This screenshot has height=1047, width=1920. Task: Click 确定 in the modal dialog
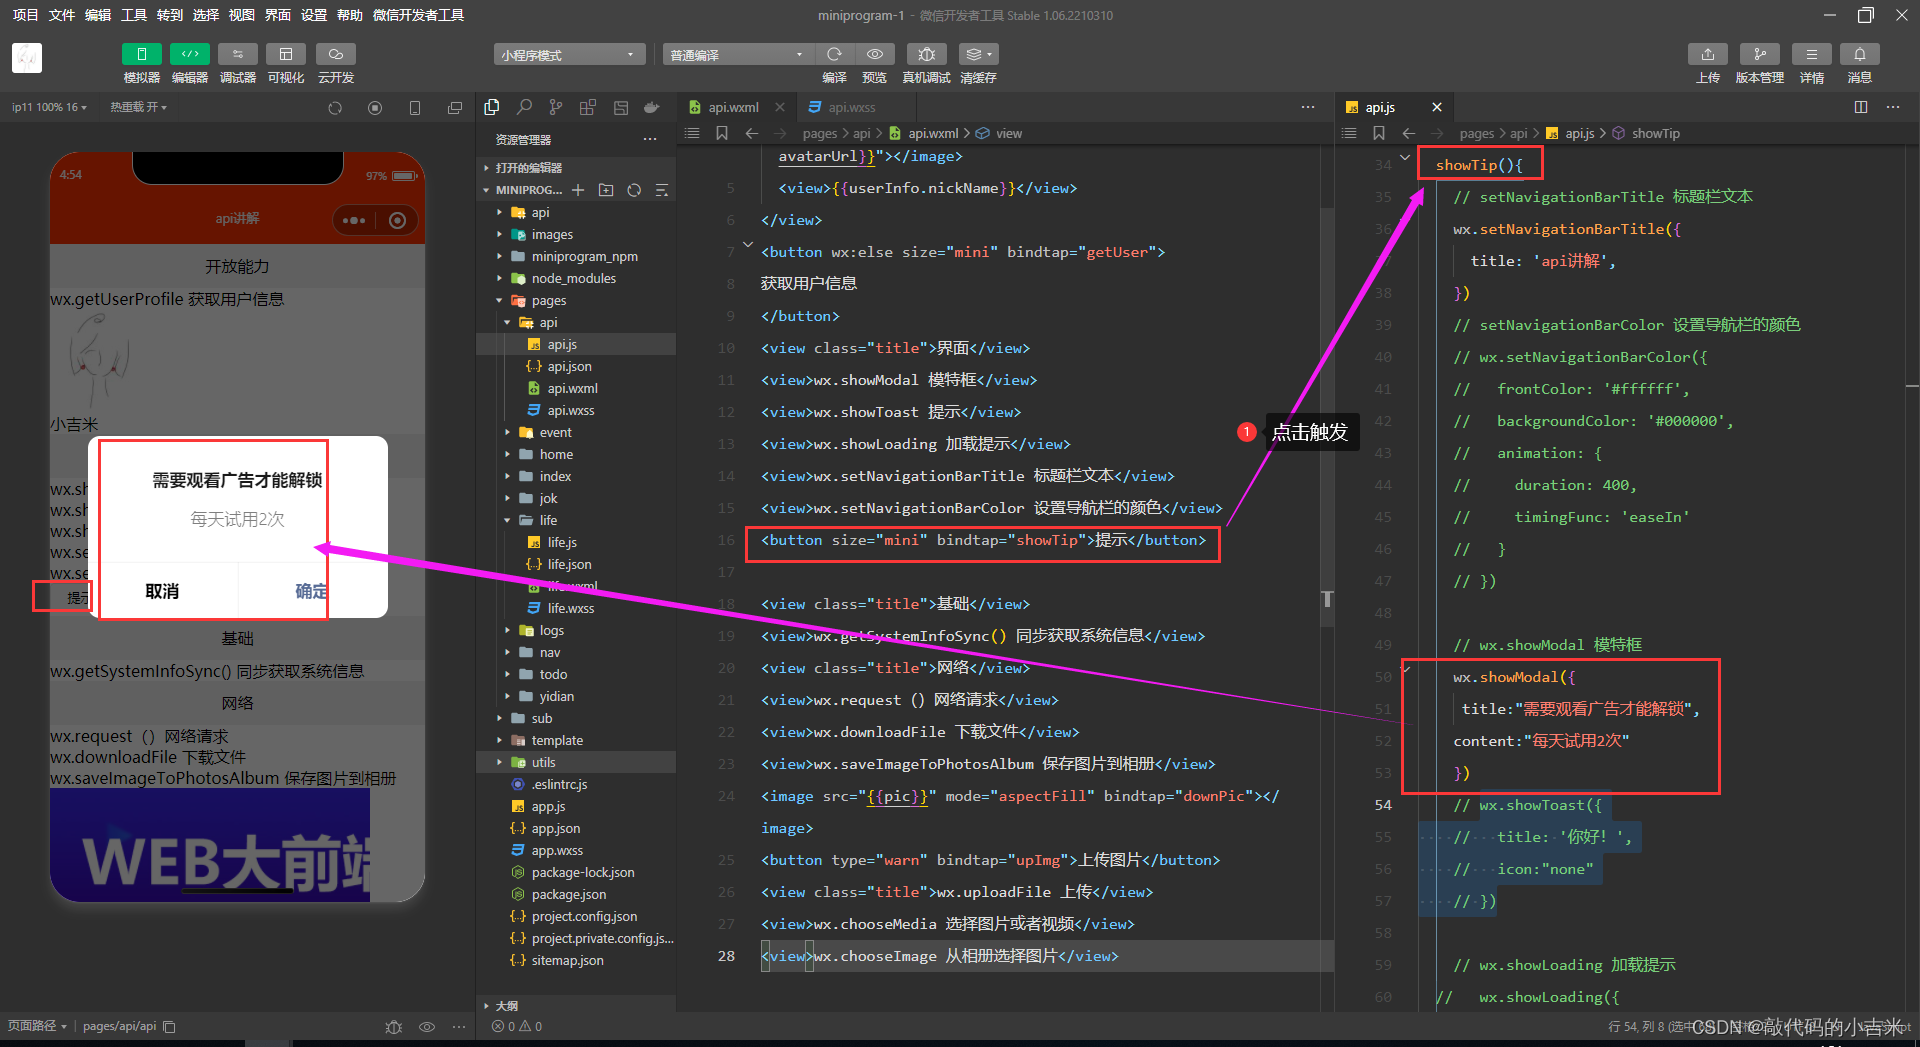[x=311, y=591]
